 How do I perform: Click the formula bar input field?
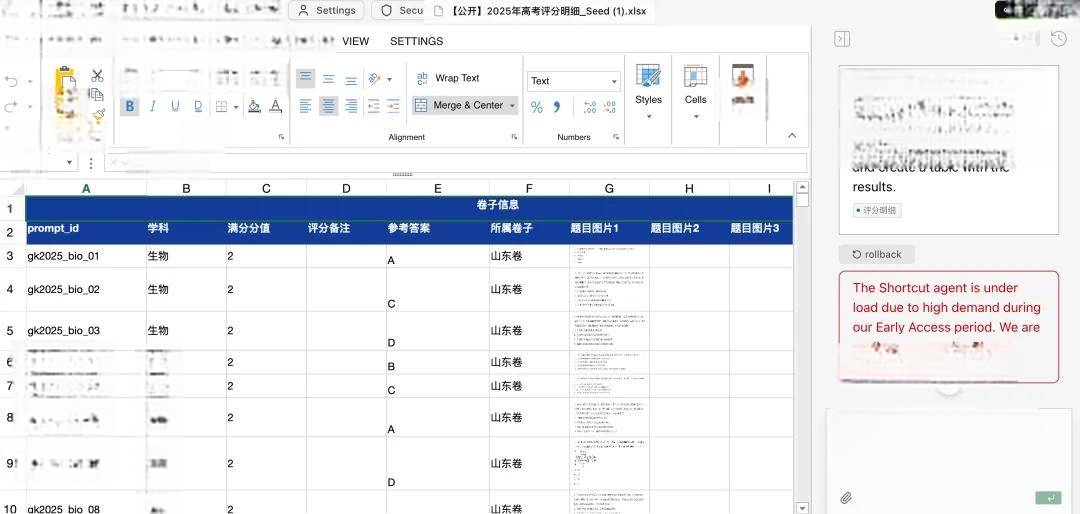pos(455,163)
